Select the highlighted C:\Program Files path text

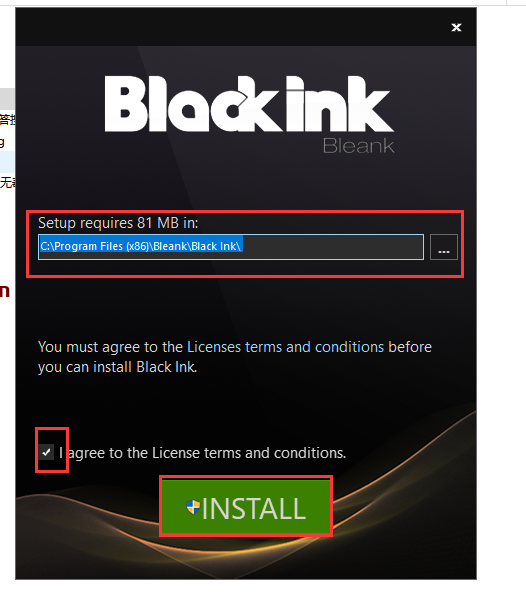click(141, 246)
